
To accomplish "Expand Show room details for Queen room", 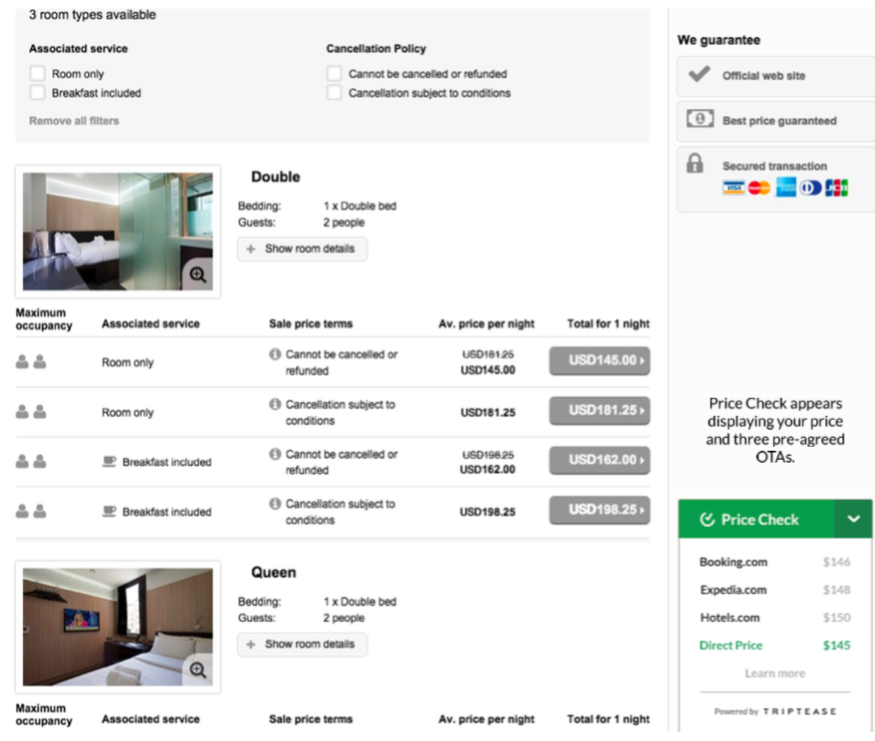I will pos(302,644).
